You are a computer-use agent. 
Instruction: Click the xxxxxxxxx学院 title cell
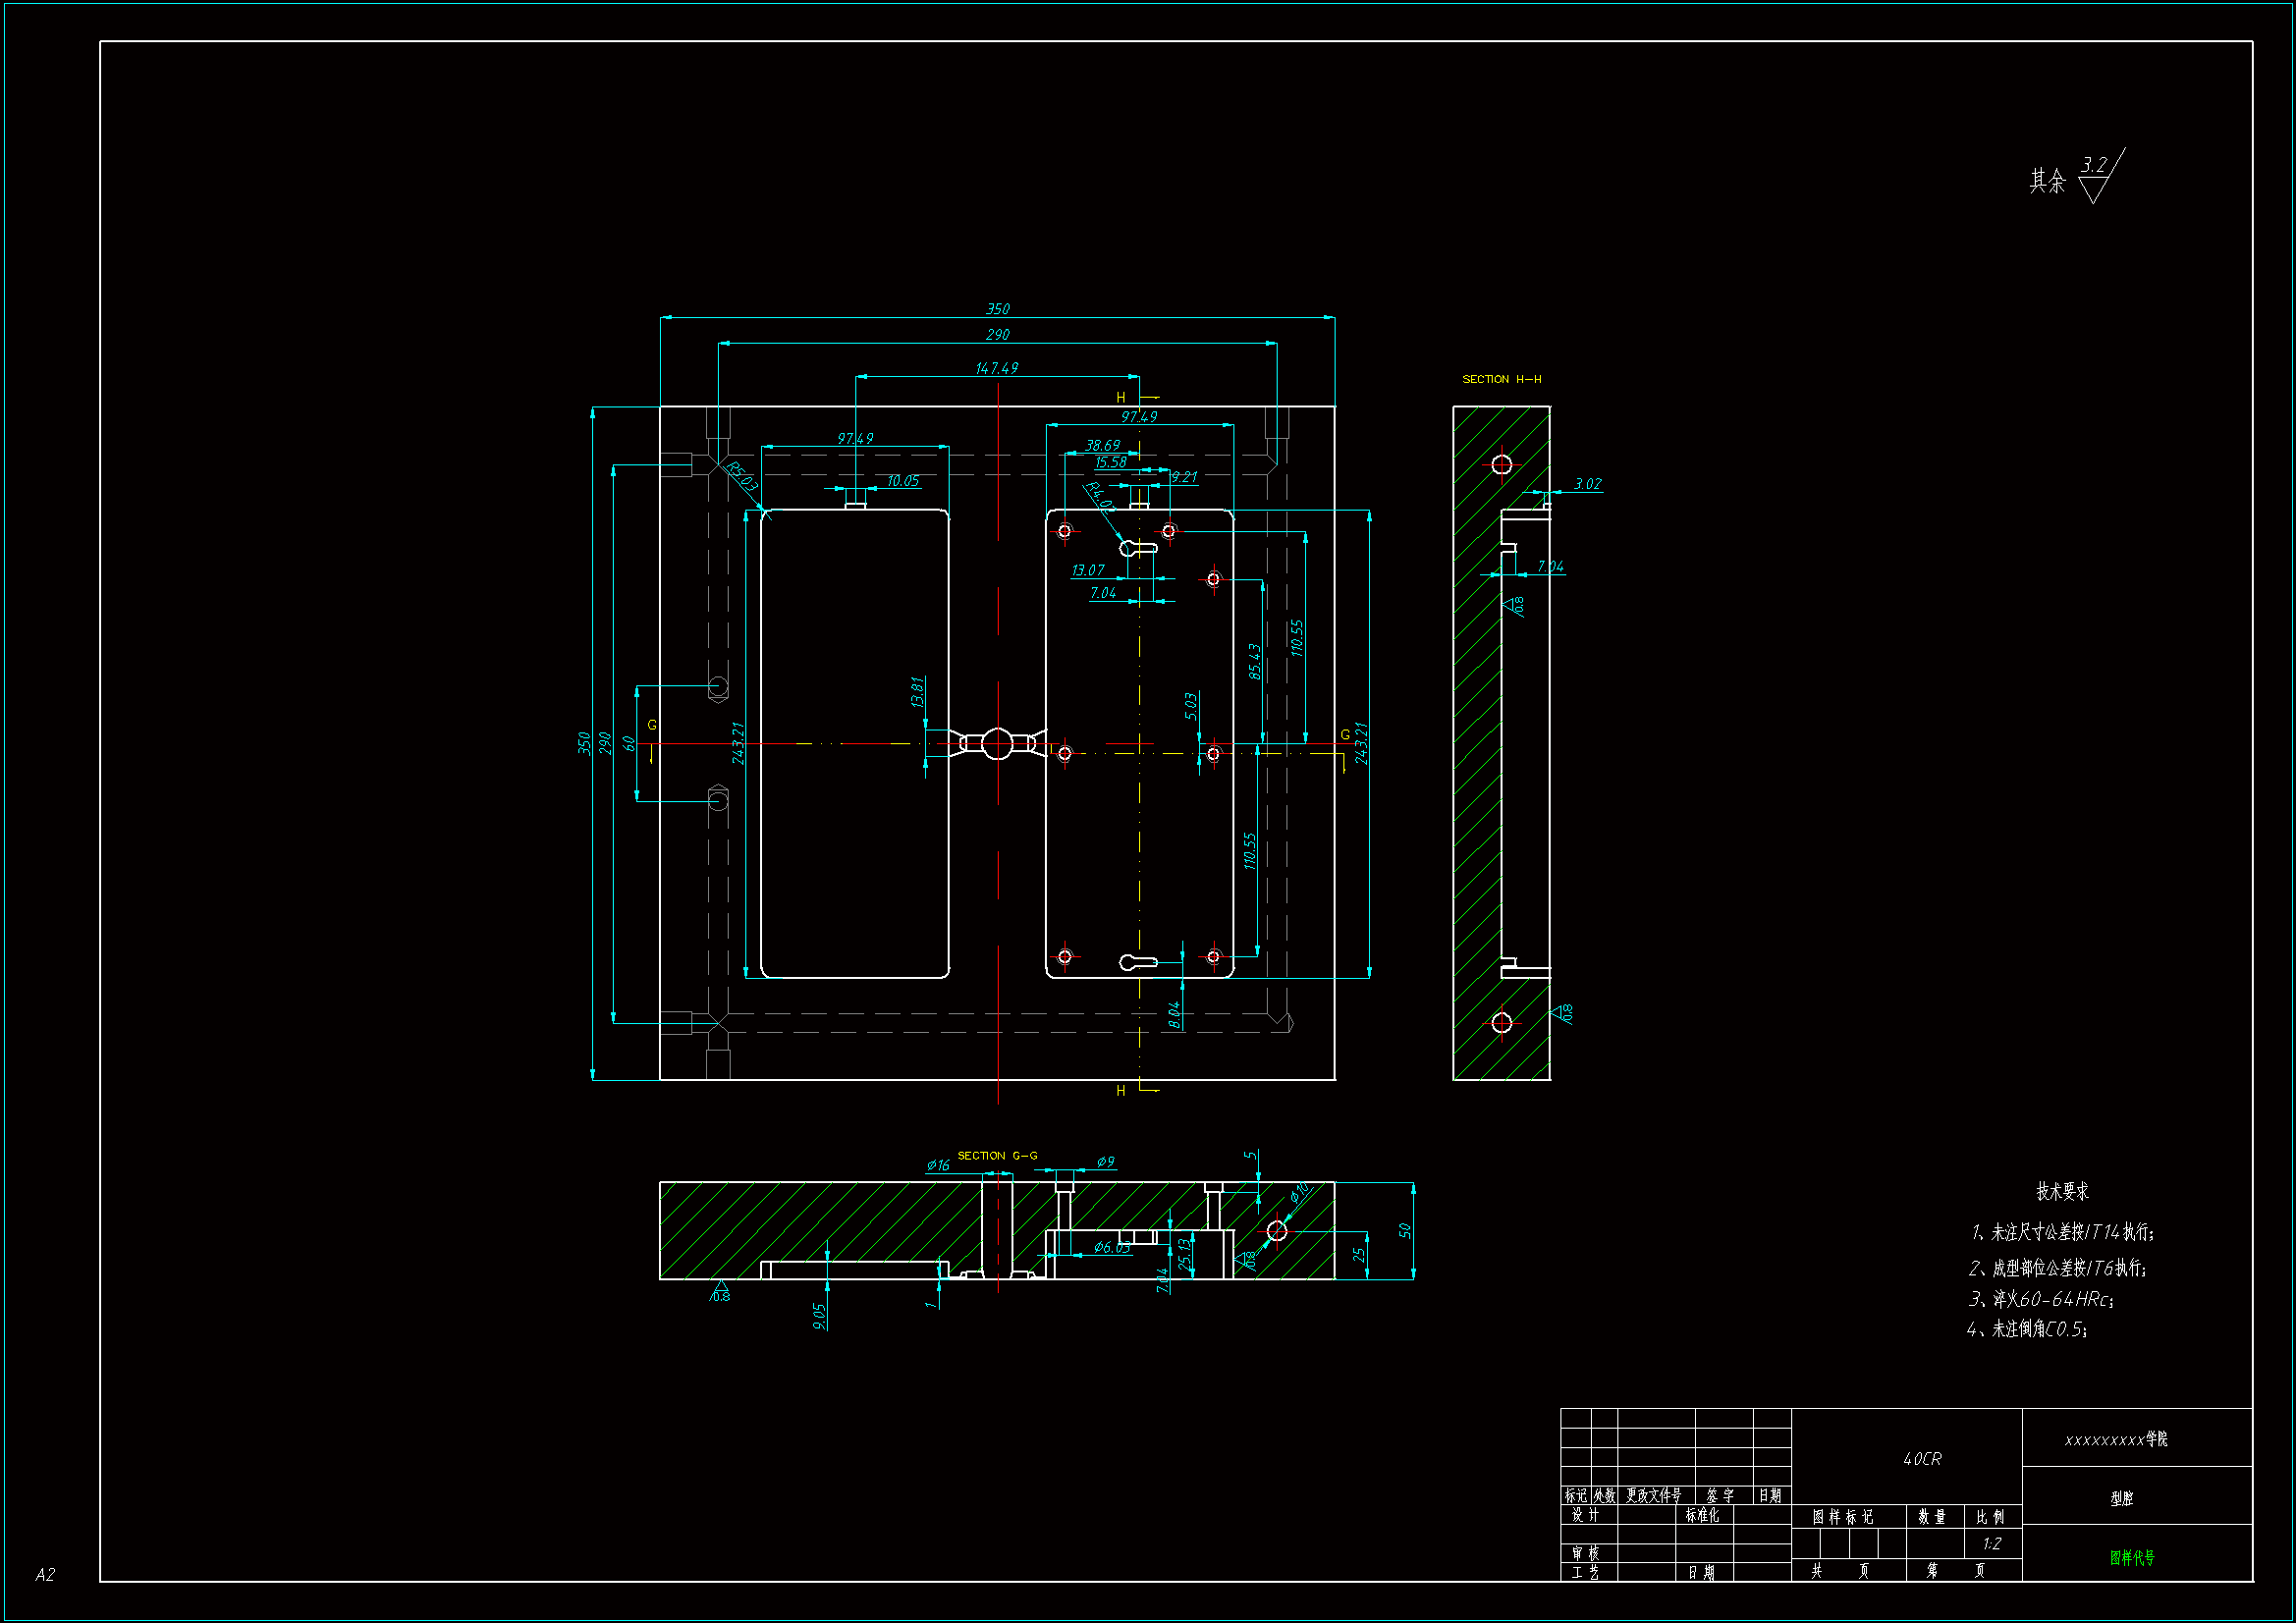(x=2115, y=1439)
